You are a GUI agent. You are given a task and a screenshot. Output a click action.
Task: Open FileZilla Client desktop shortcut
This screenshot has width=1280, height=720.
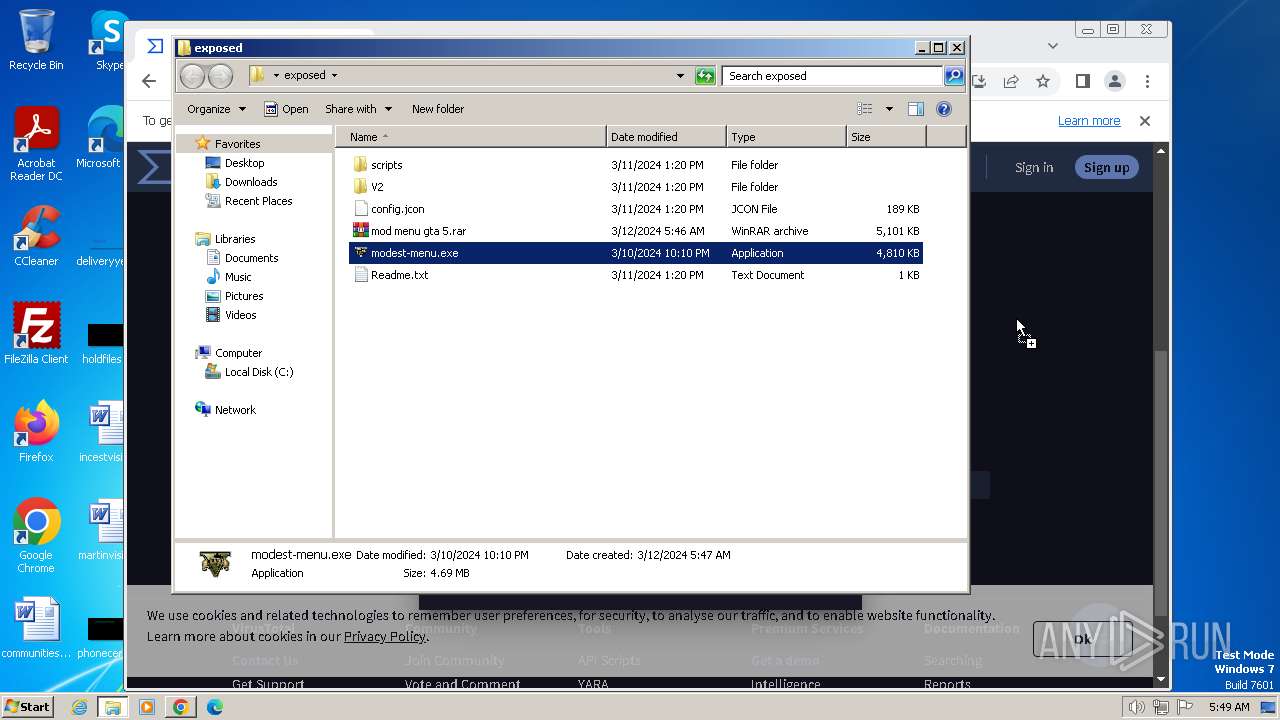36,334
